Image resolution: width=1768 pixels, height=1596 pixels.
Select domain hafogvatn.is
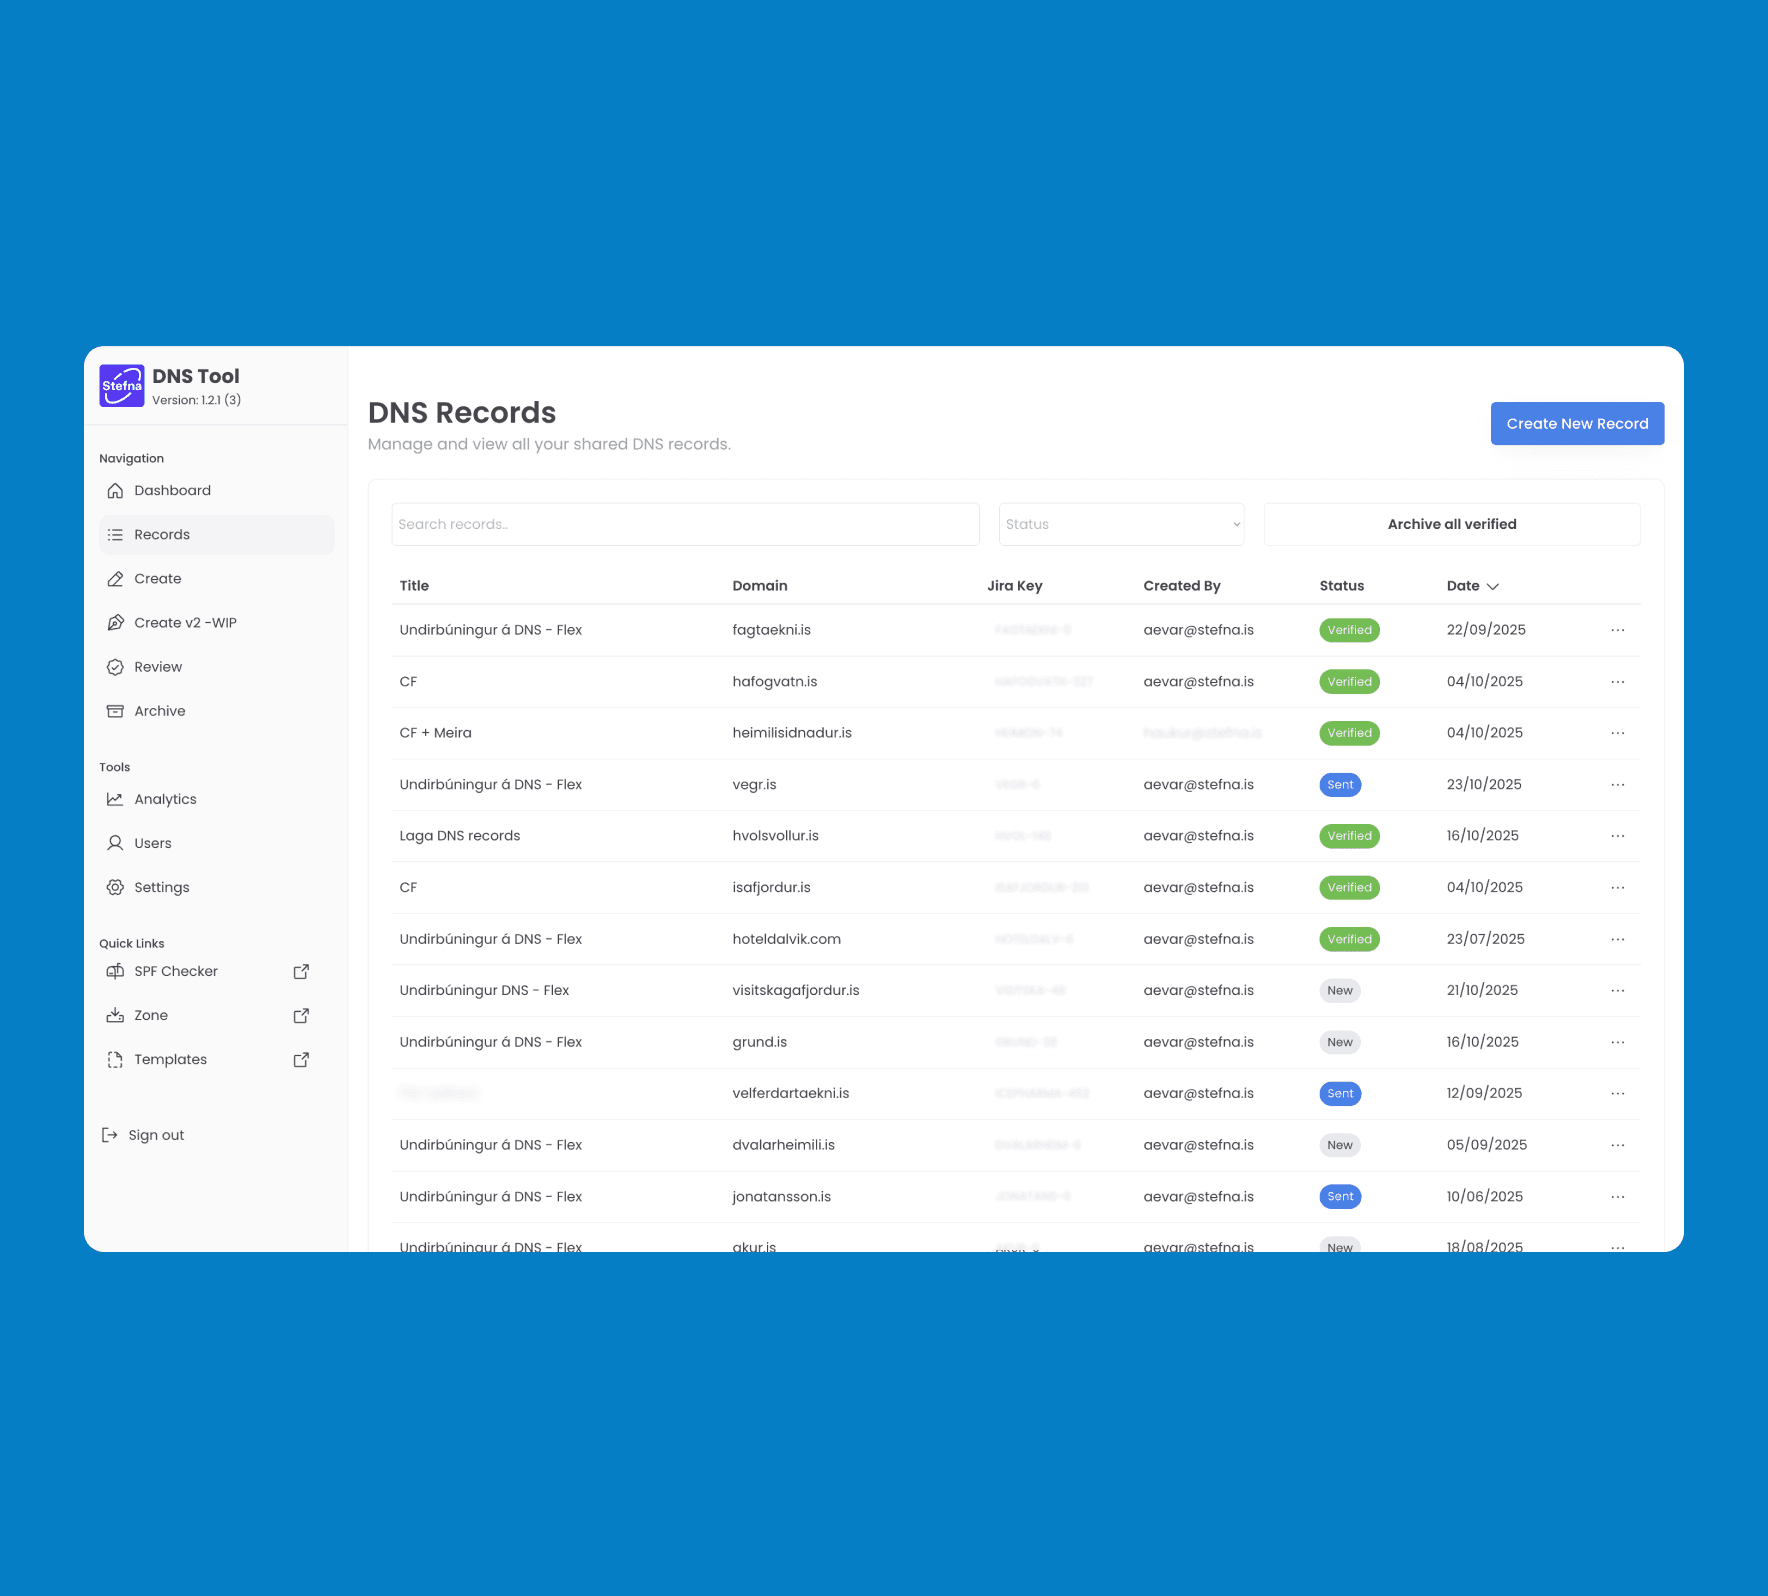(774, 682)
